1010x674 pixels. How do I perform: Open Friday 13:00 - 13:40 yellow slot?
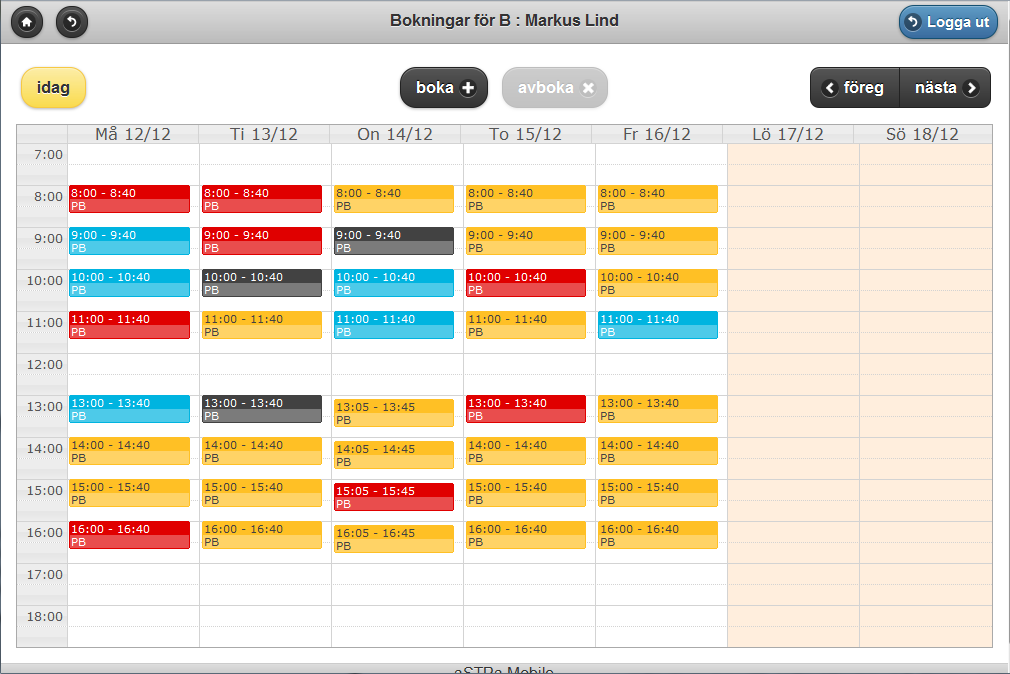point(658,409)
